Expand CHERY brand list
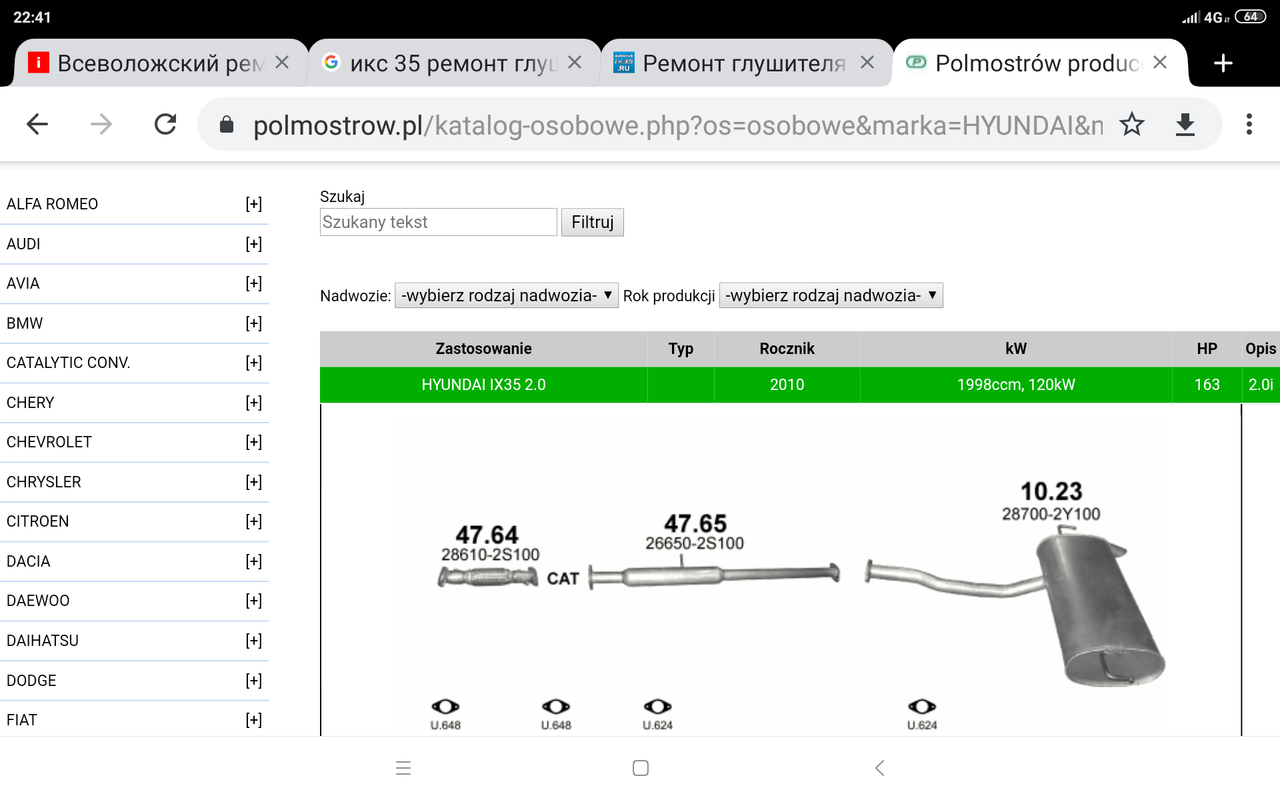 click(x=254, y=402)
